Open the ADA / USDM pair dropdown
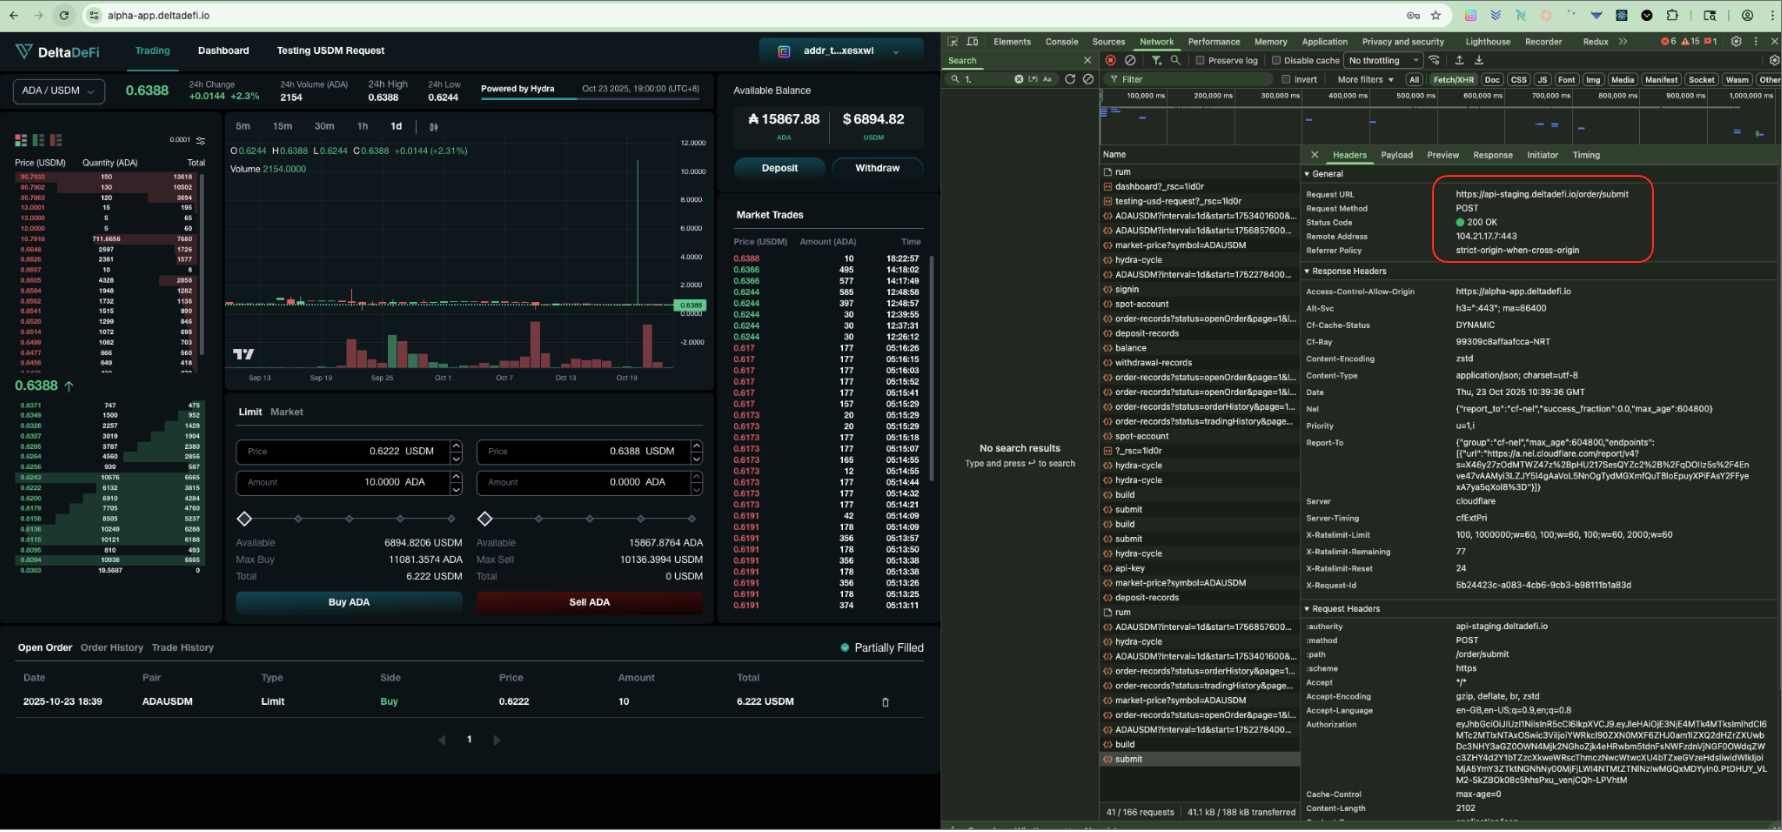The width and height of the screenshot is (1782, 832). (59, 91)
